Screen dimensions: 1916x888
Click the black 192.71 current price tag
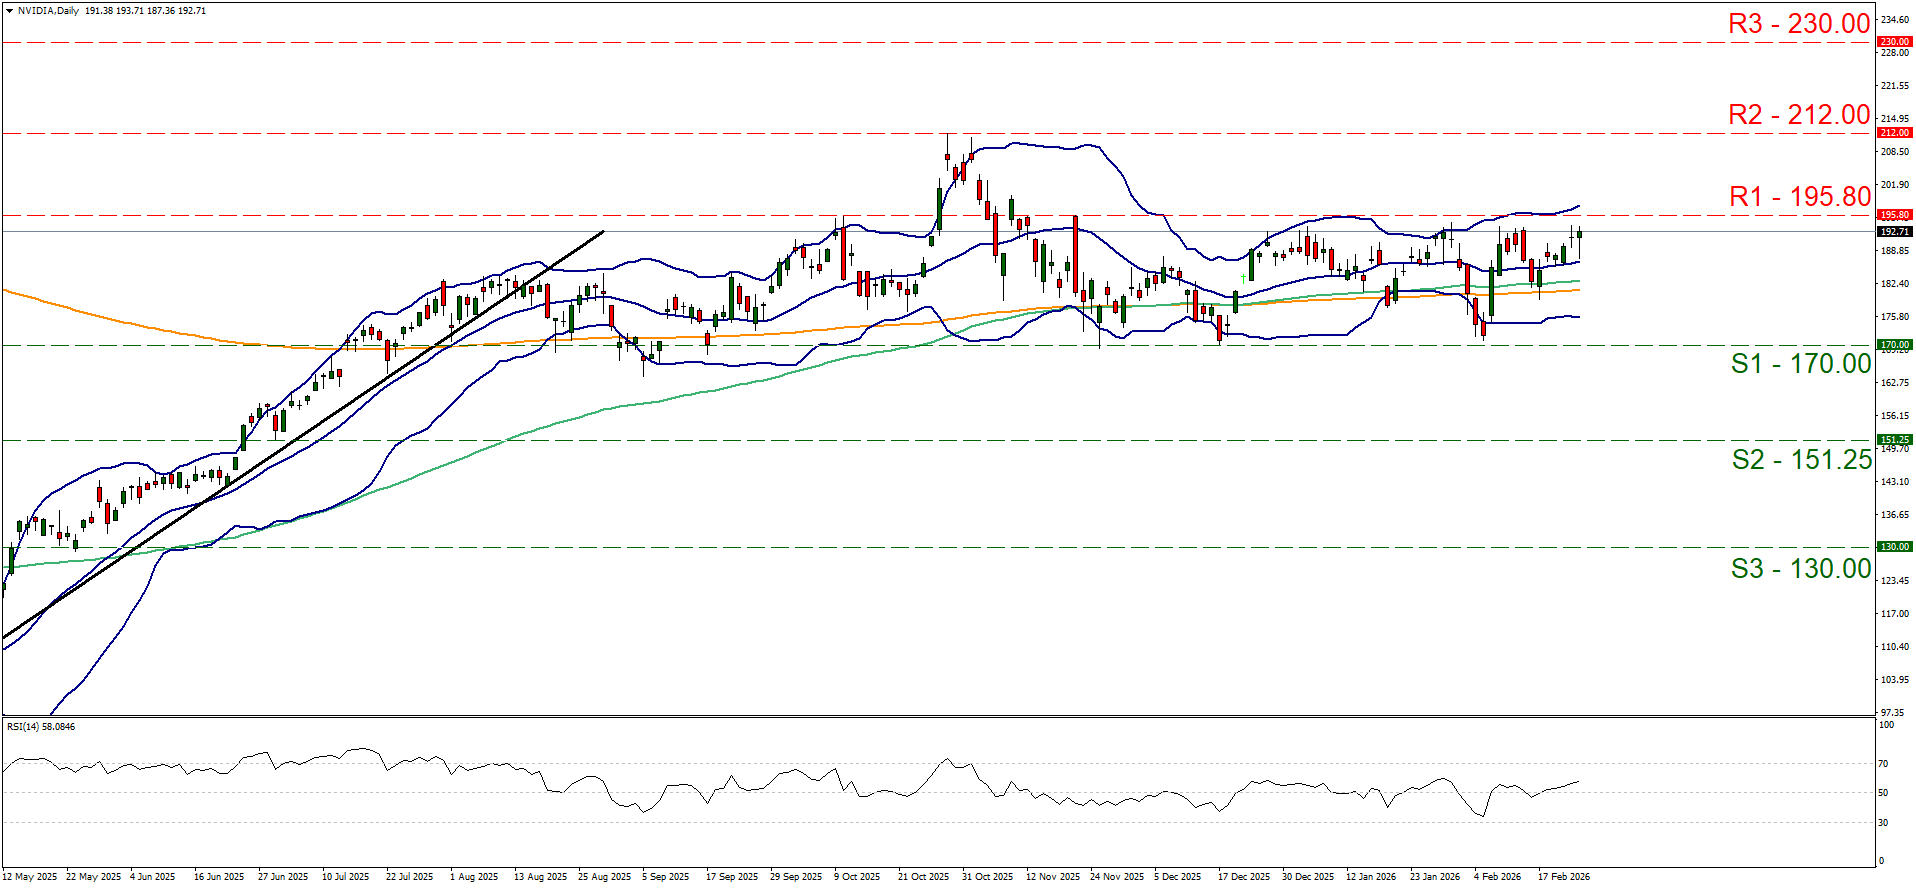point(1894,232)
